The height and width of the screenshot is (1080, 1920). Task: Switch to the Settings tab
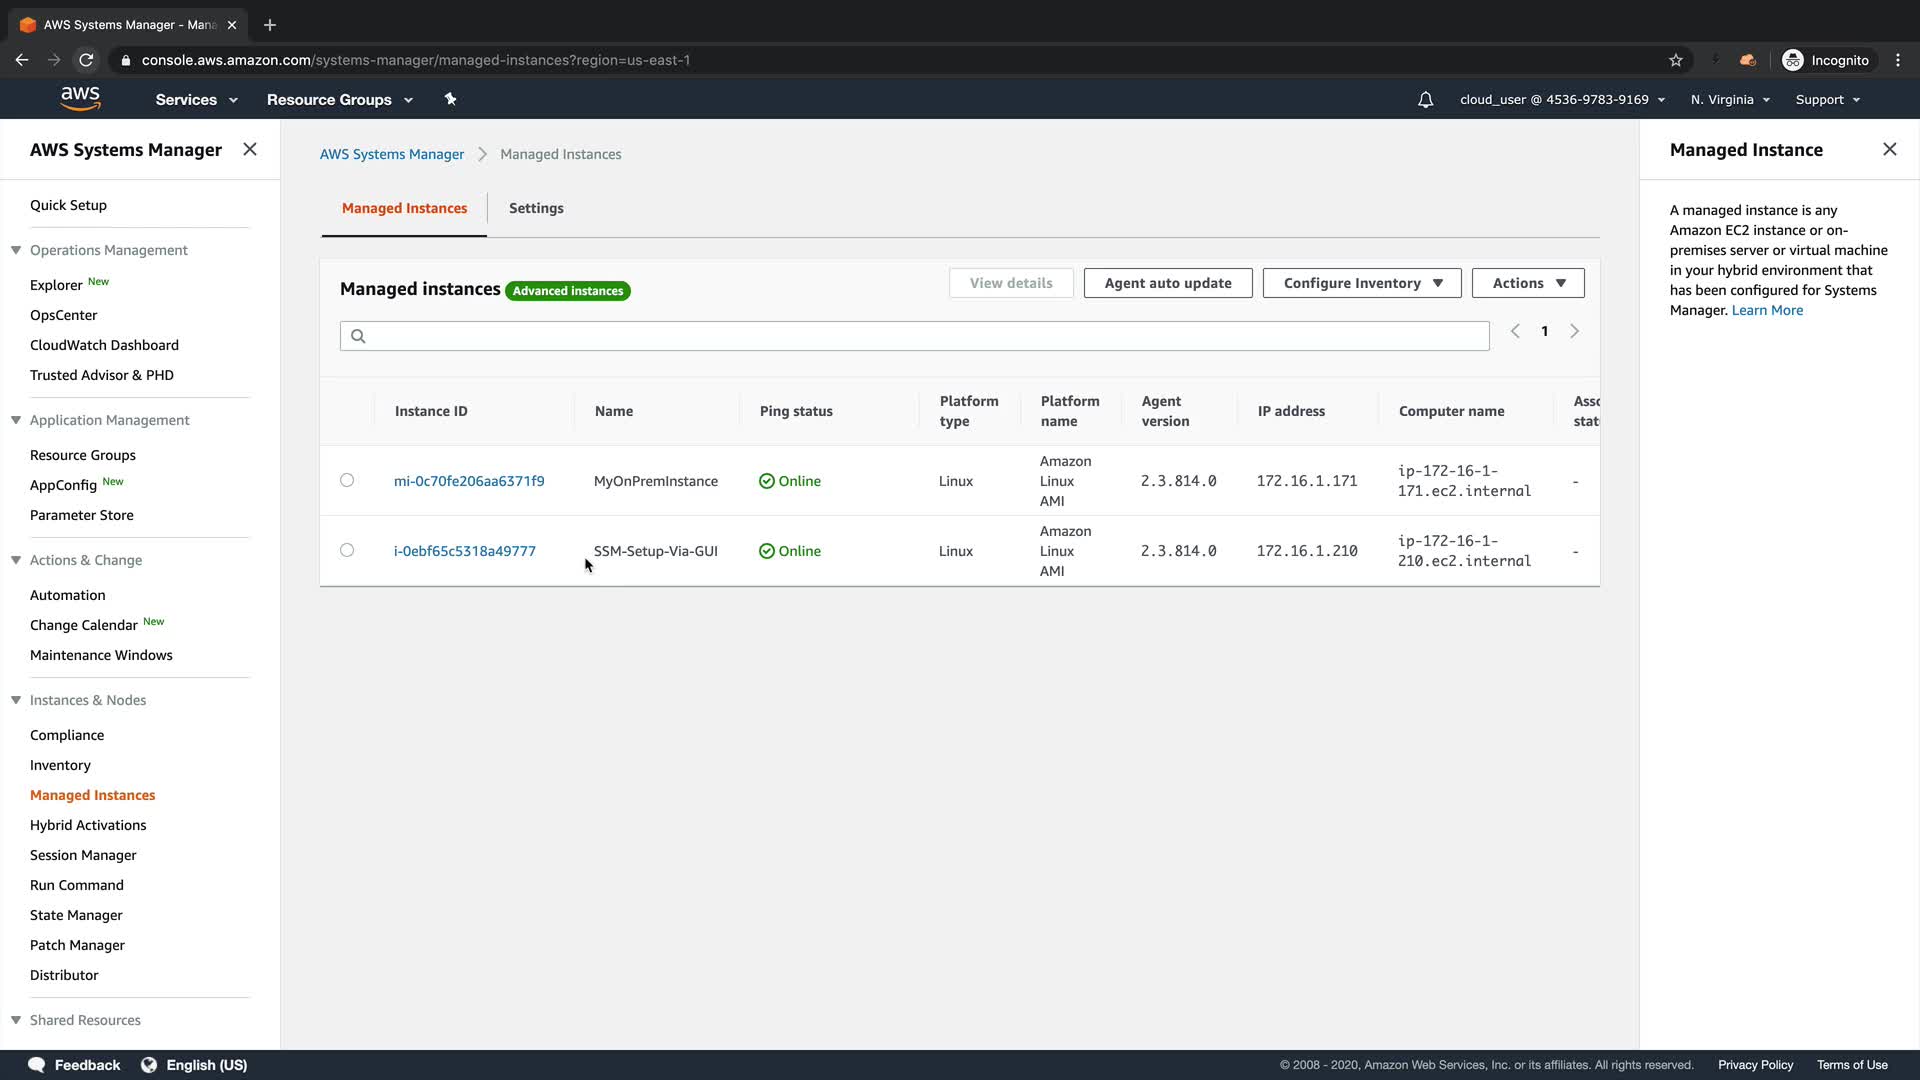pyautogui.click(x=536, y=208)
